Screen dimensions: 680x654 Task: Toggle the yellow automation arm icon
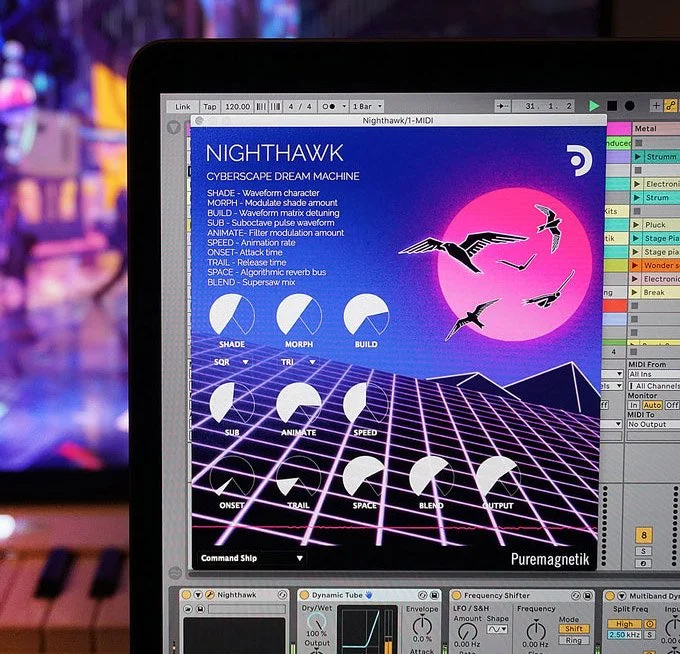(x=670, y=105)
